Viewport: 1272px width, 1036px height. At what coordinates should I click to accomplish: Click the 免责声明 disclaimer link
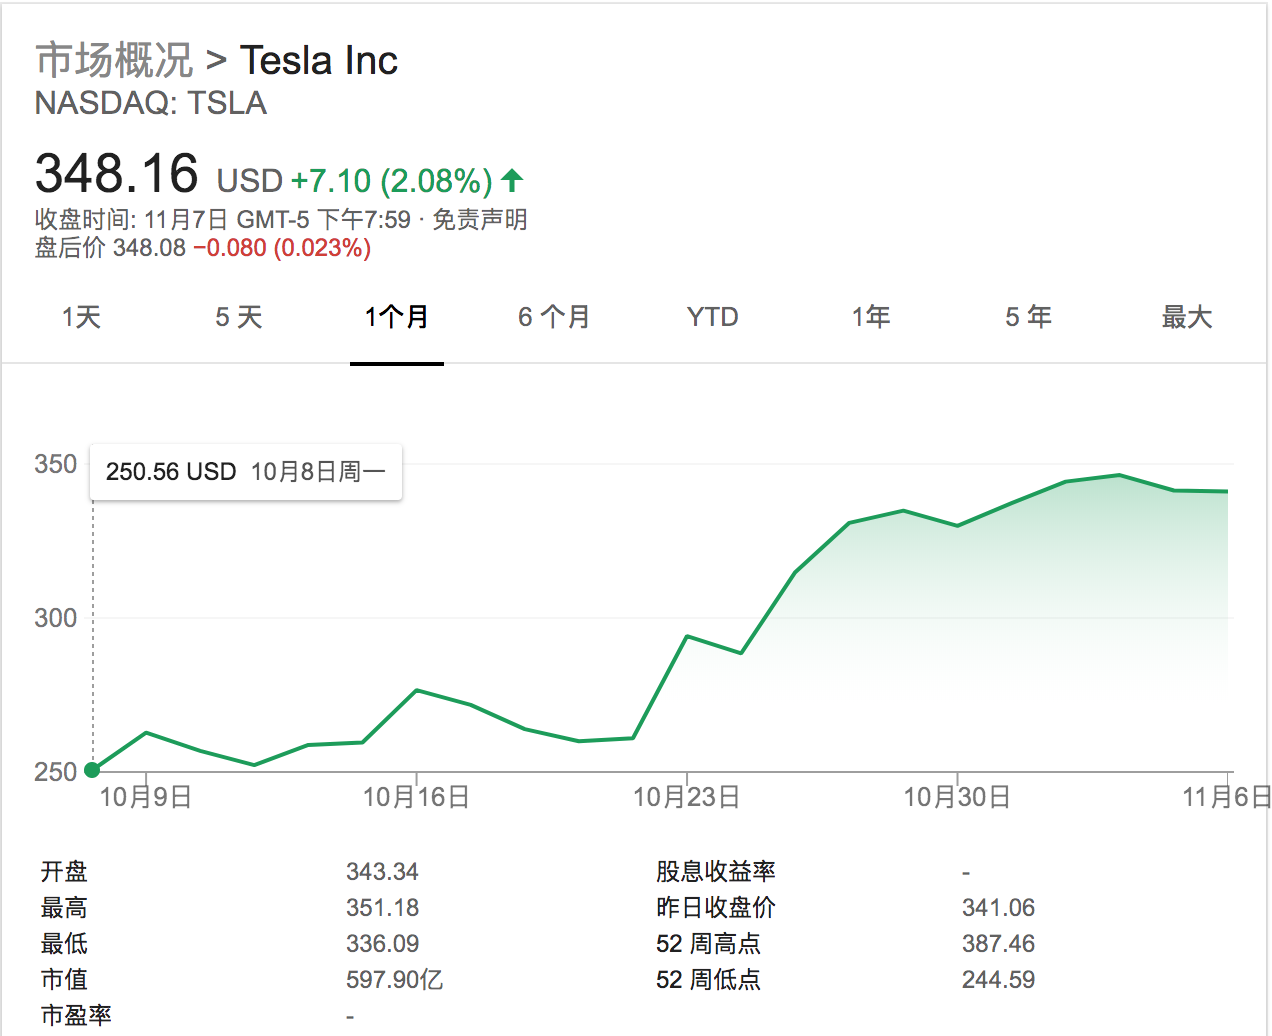tap(480, 220)
